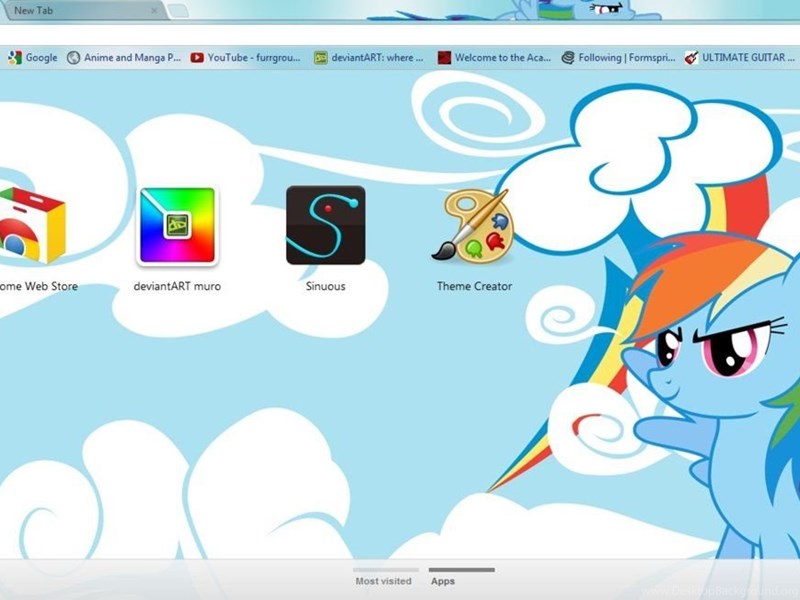The image size is (800, 600).
Task: Open a new tab with the new-tab button
Action: point(178,11)
